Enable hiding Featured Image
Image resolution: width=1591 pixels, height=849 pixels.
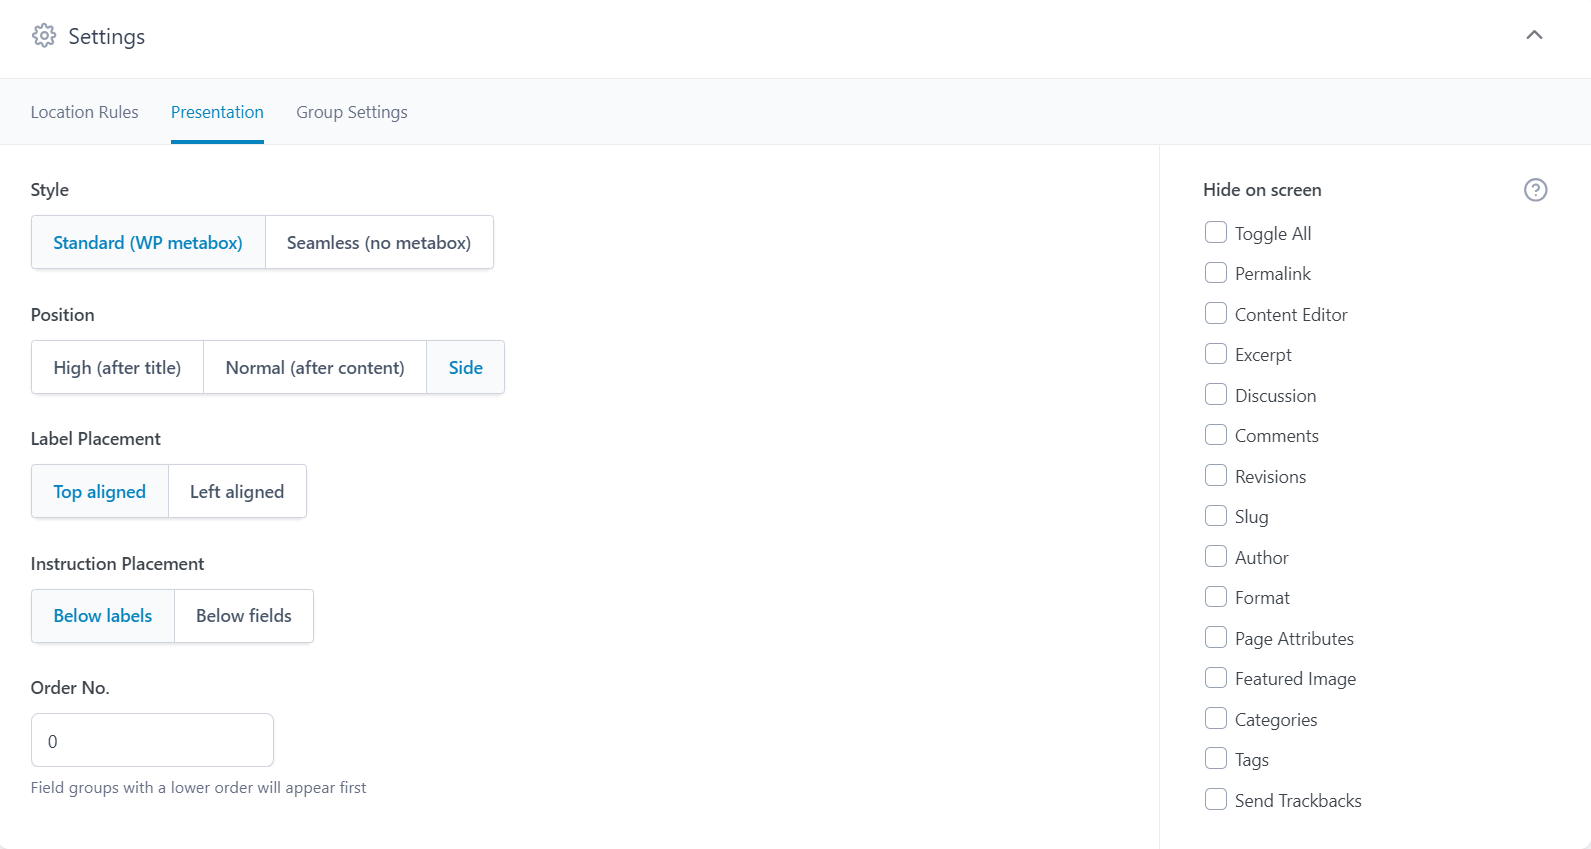[1216, 677]
